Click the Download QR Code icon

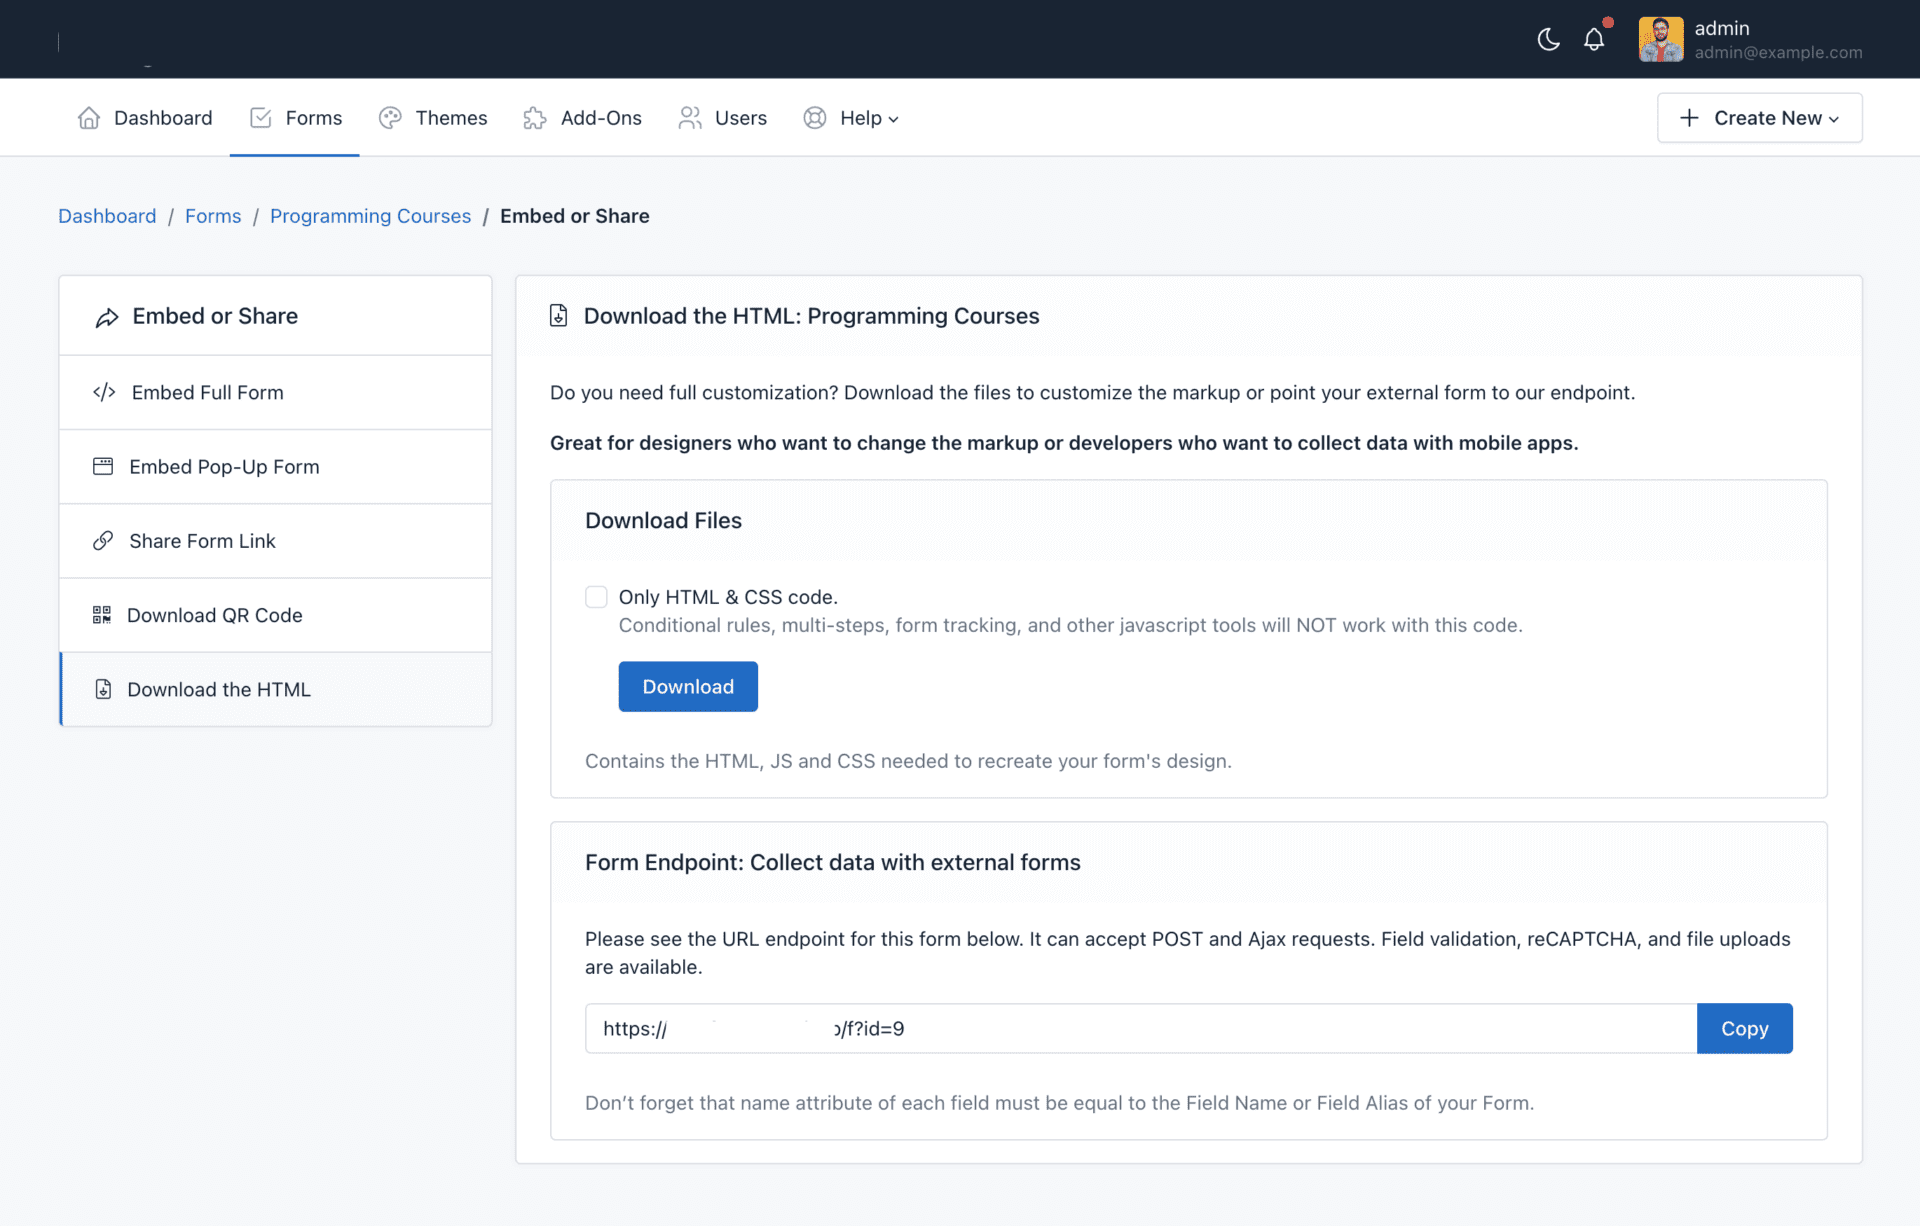(102, 615)
